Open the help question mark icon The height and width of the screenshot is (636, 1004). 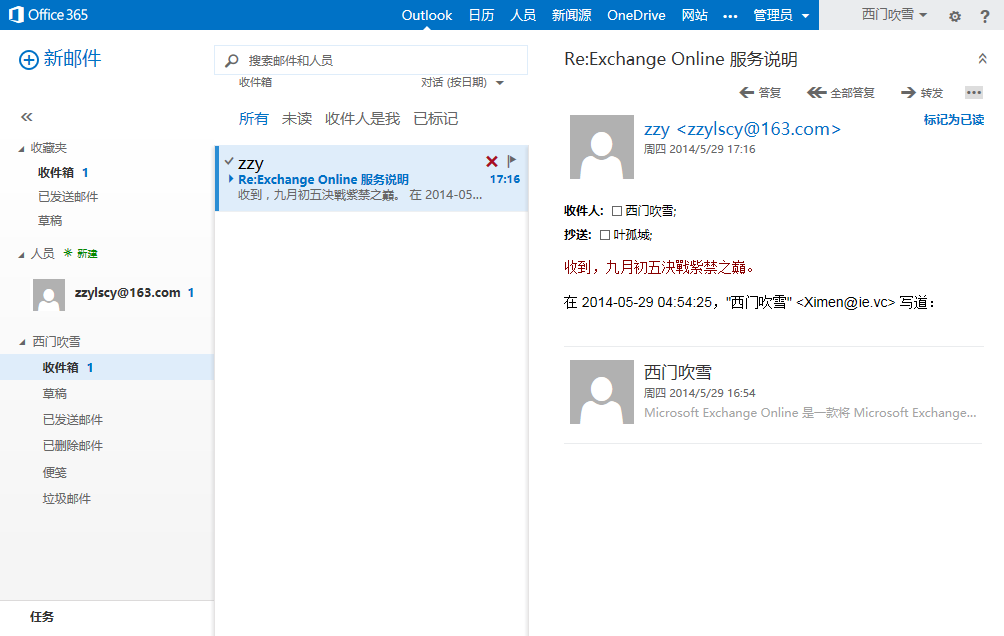point(985,16)
